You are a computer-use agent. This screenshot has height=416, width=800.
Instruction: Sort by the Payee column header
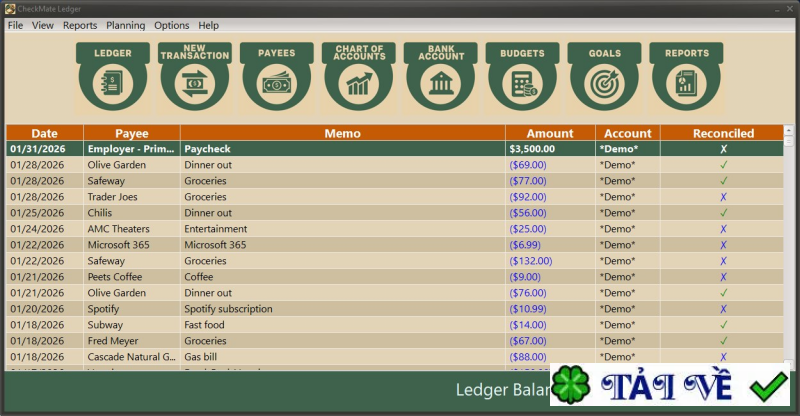(132, 133)
